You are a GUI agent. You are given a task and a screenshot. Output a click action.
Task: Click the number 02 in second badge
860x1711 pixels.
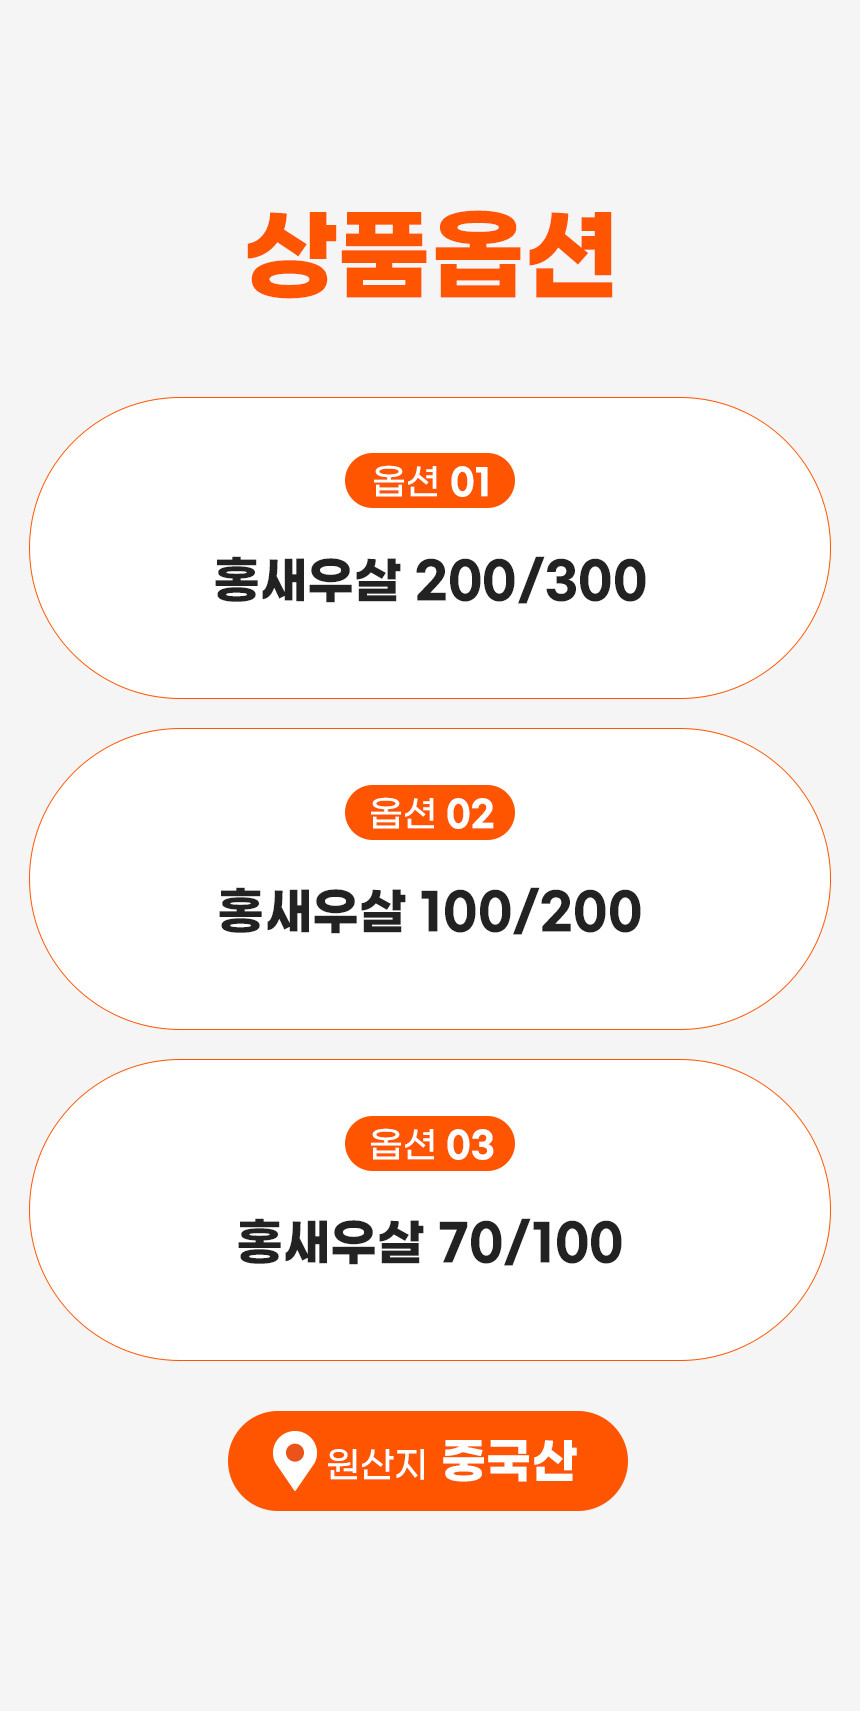(x=470, y=814)
